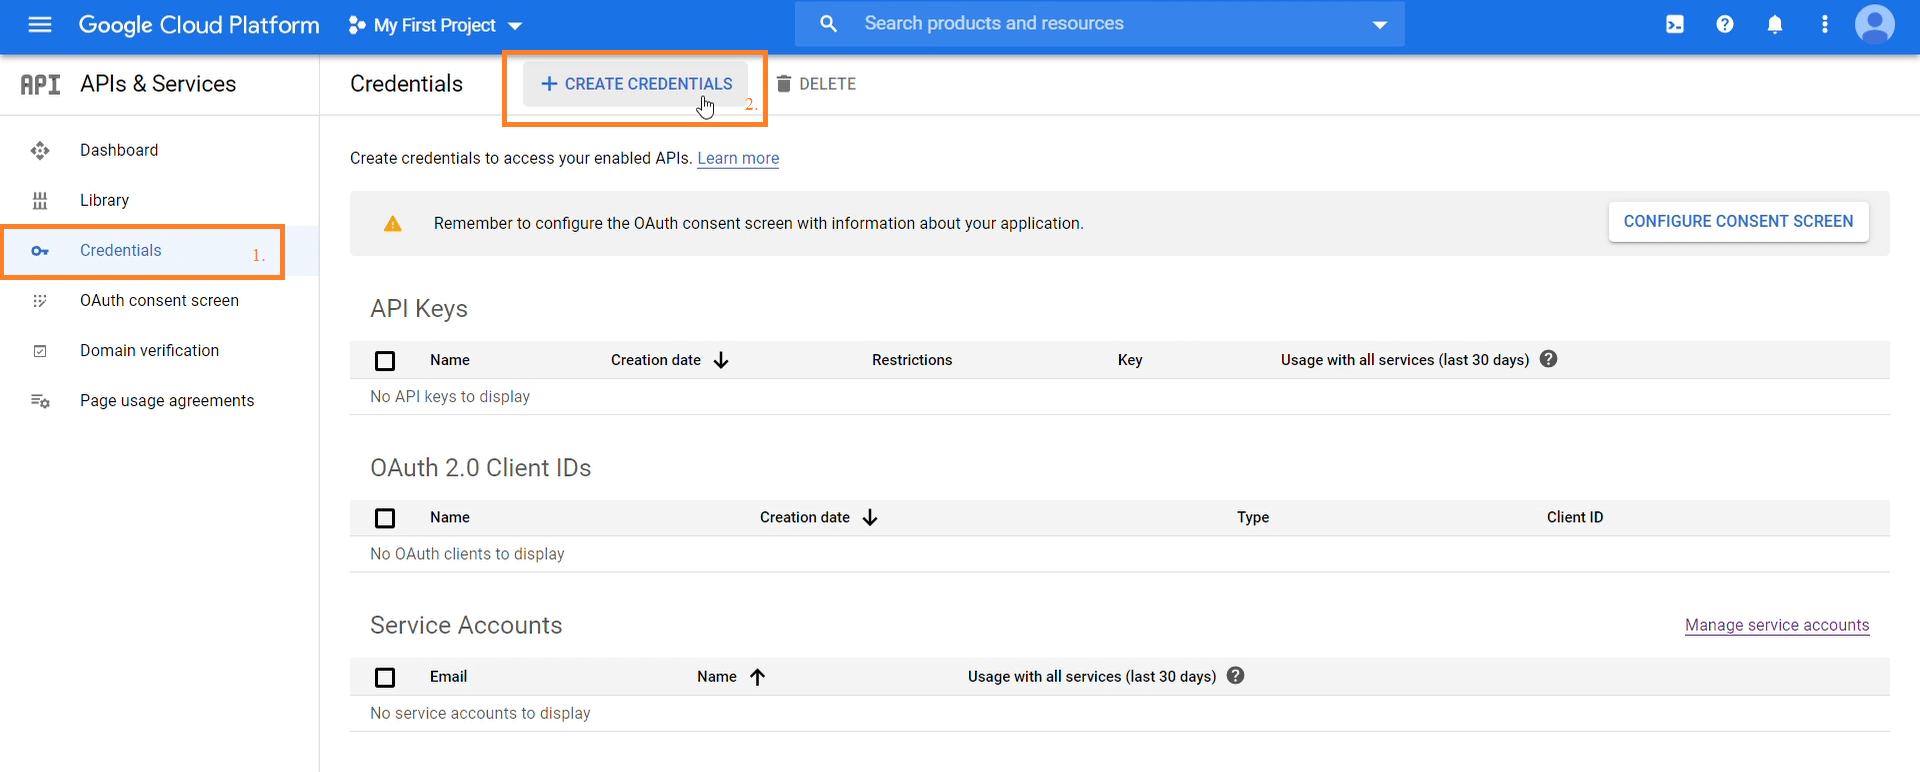Follow the Learn more link
This screenshot has height=772, width=1920.
[738, 158]
